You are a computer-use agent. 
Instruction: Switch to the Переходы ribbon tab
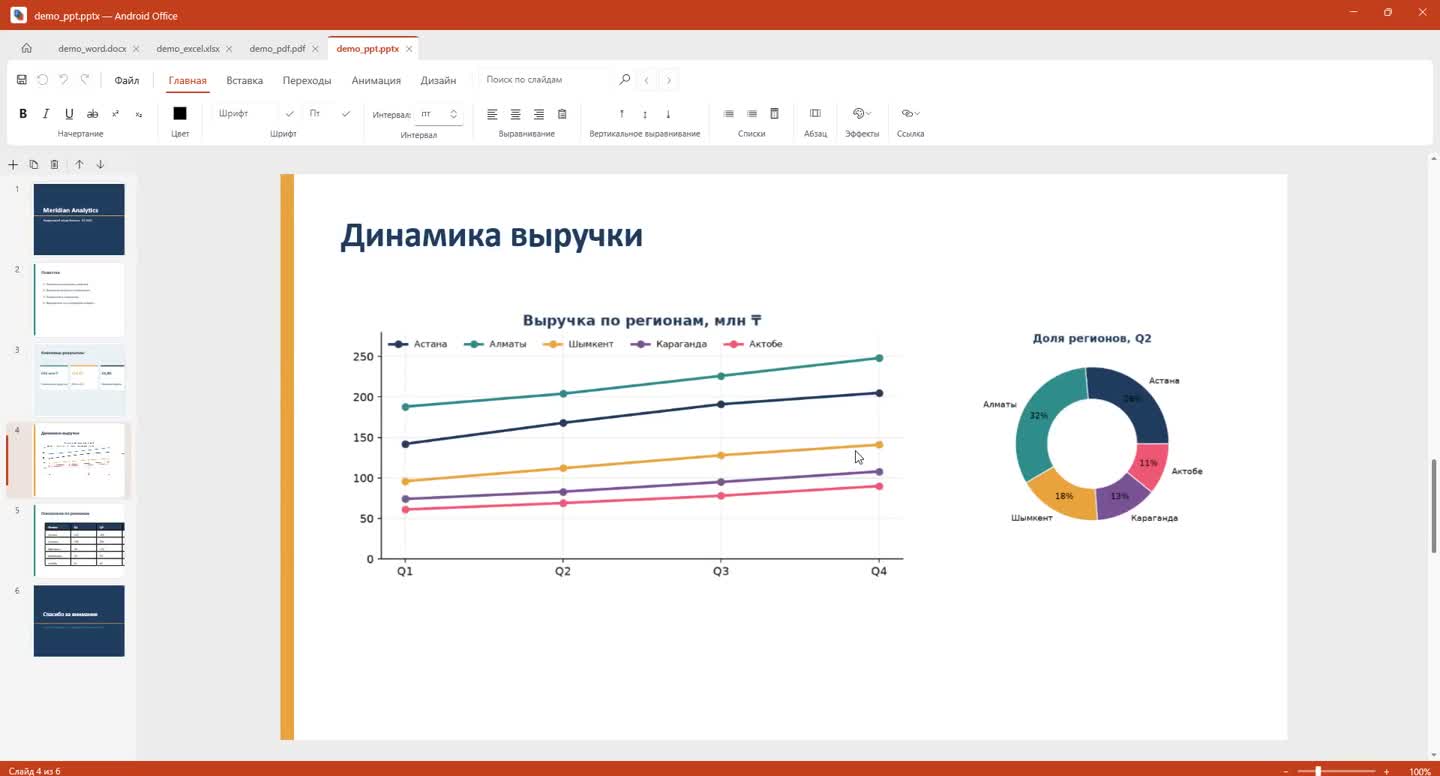307,80
